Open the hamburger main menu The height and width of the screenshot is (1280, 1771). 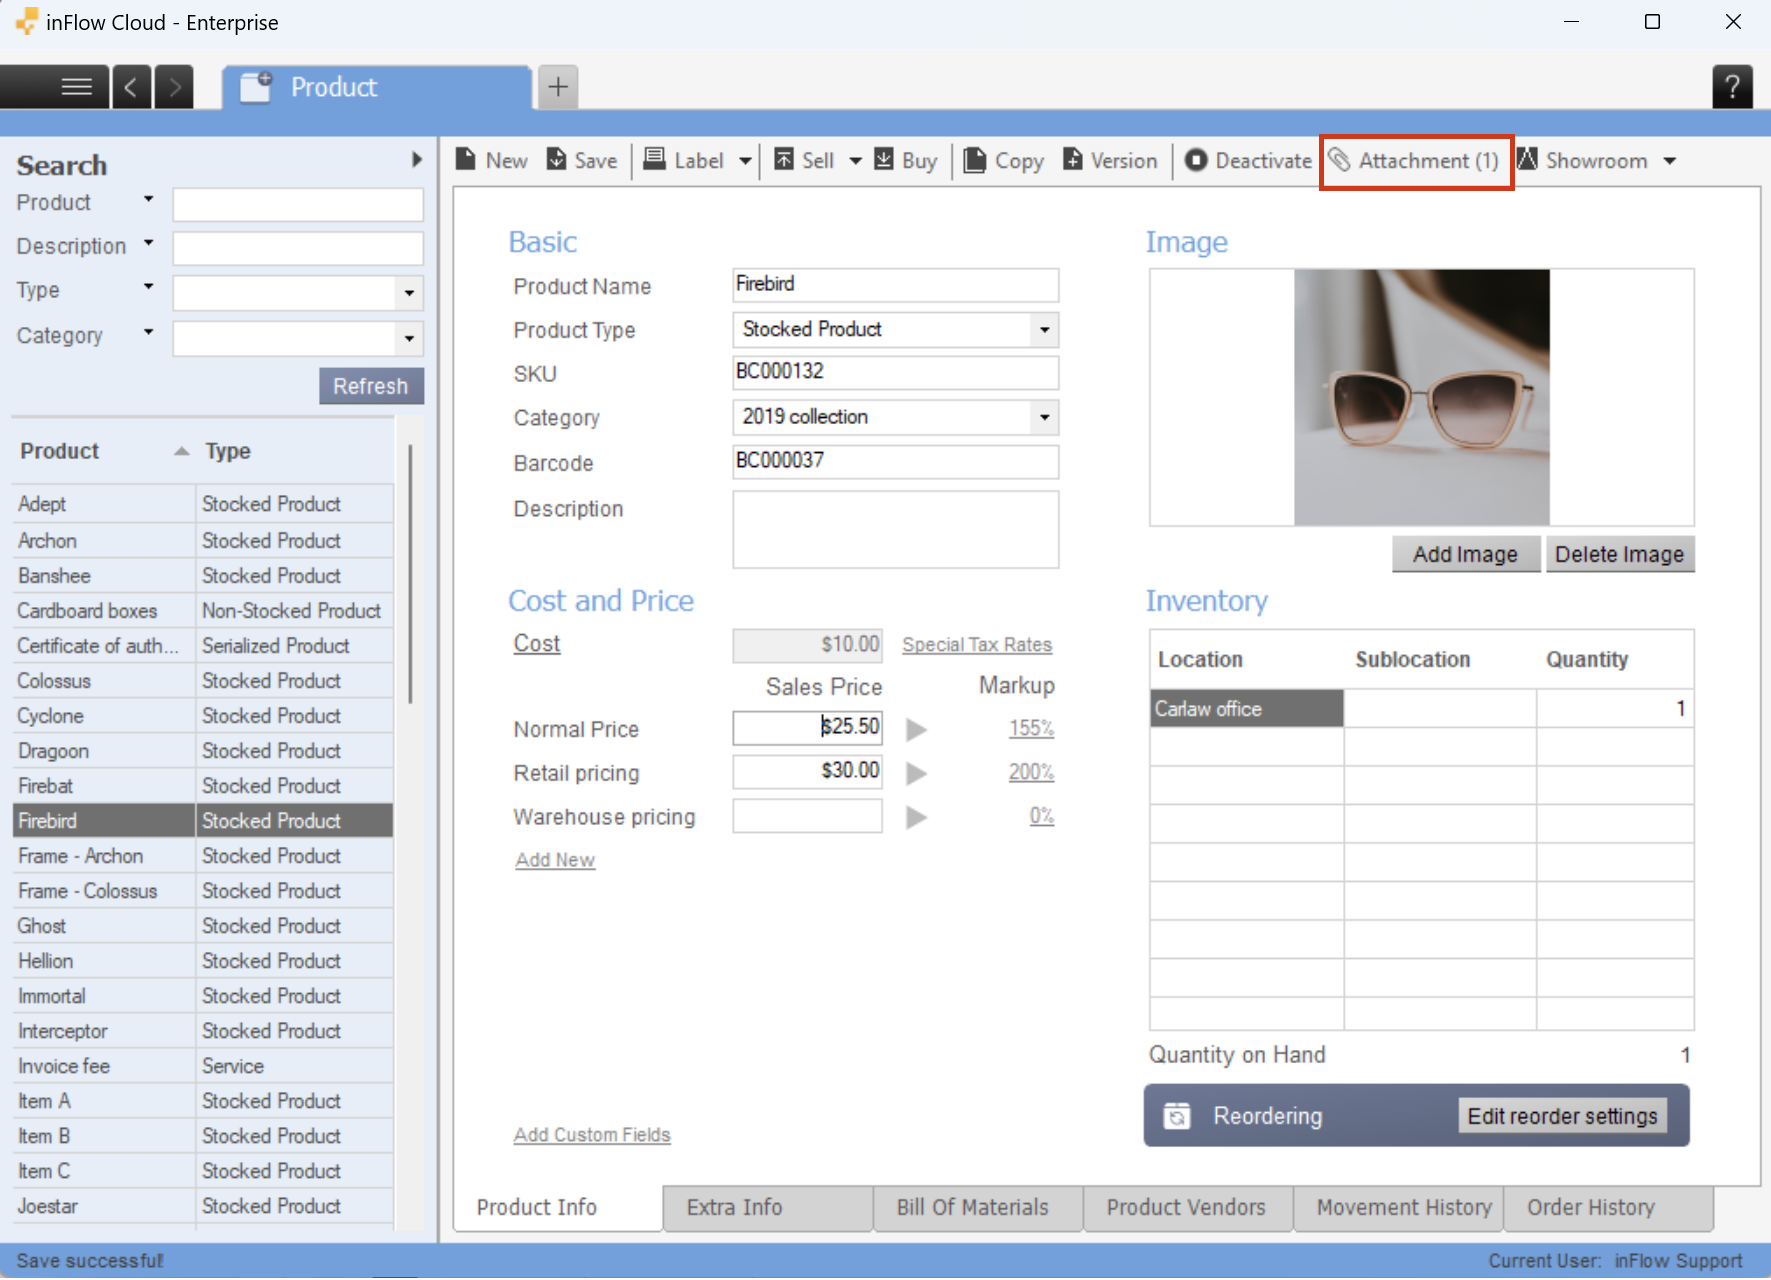pos(76,87)
